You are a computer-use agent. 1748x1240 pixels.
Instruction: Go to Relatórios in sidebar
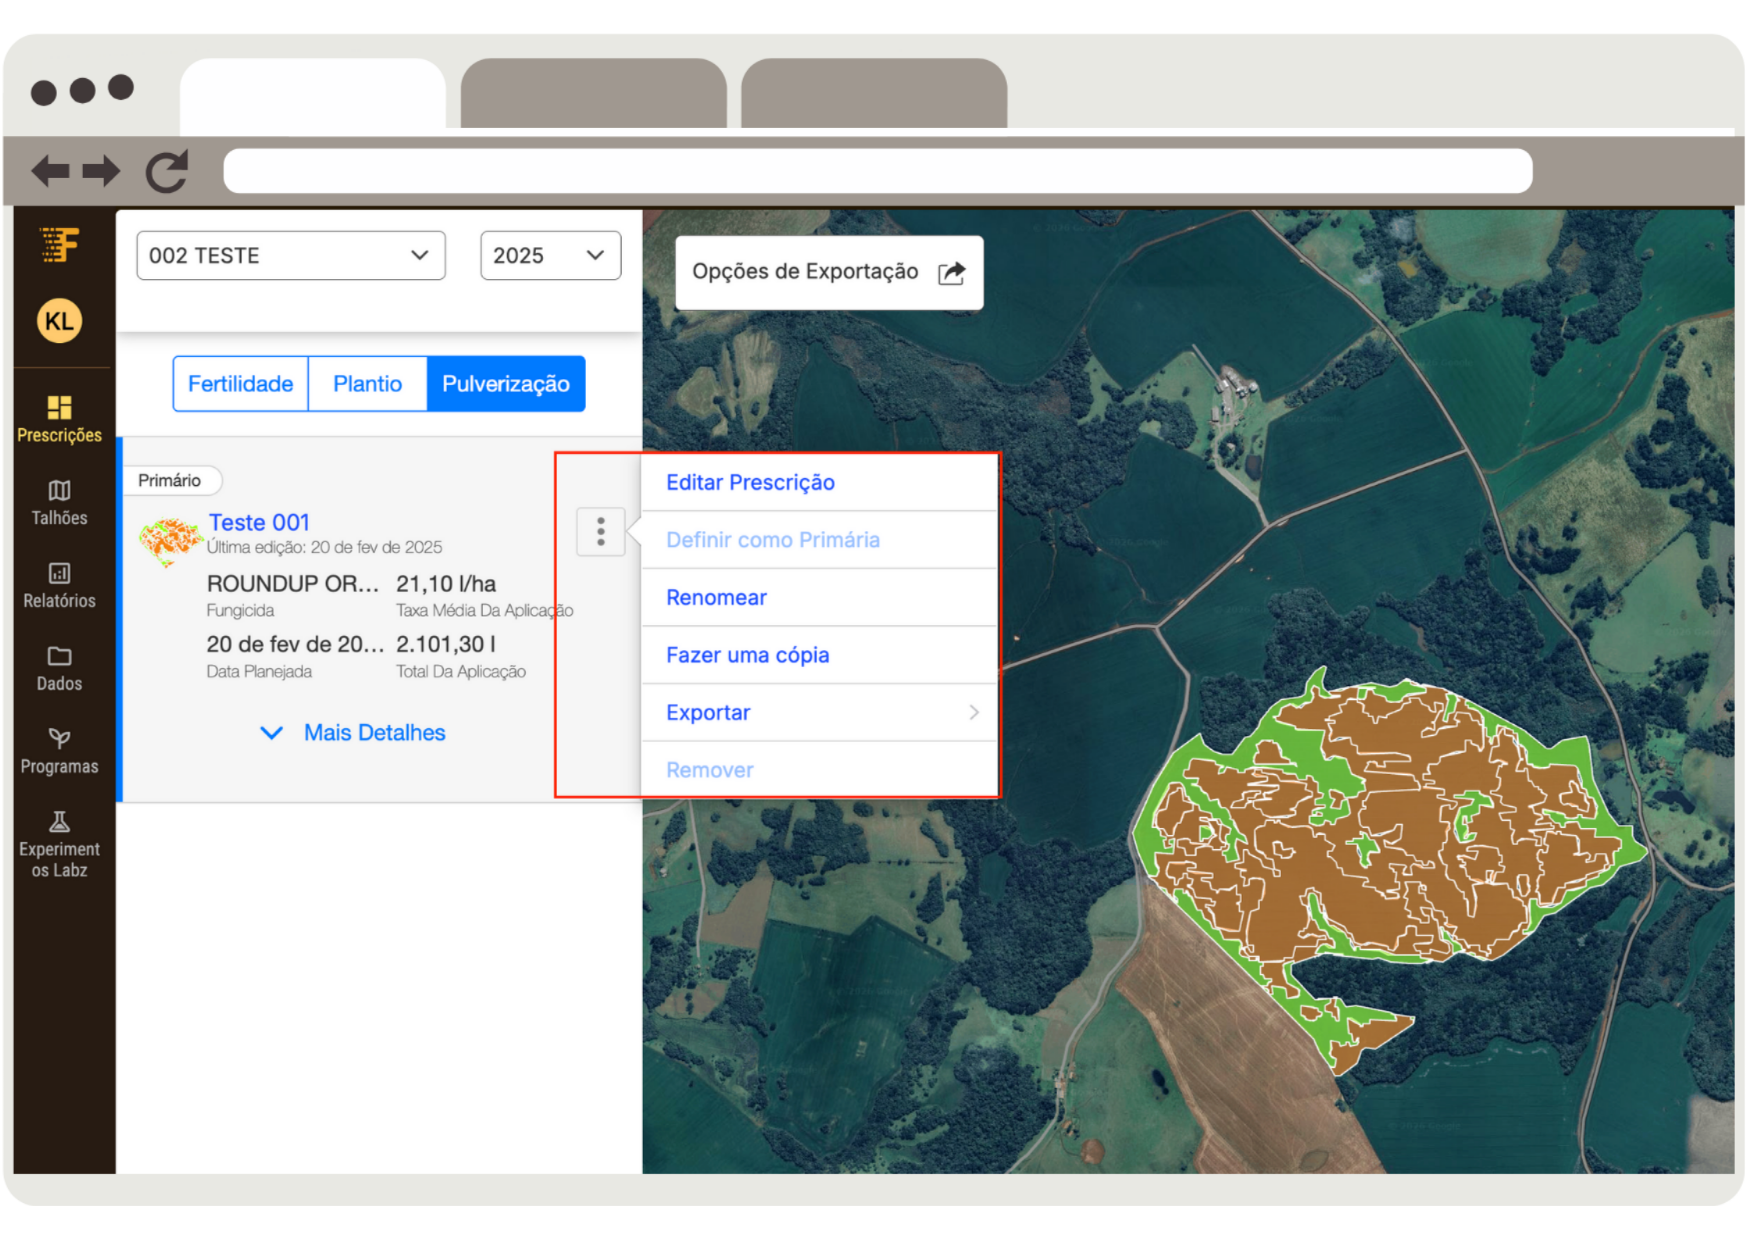pyautogui.click(x=59, y=585)
